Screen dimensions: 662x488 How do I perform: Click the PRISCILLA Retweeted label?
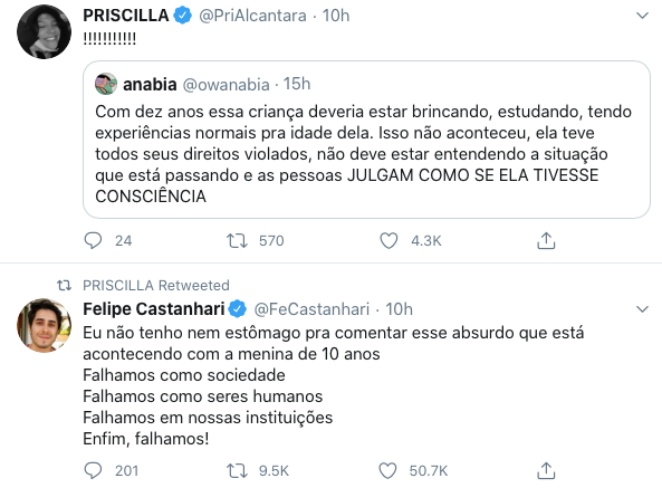click(155, 285)
